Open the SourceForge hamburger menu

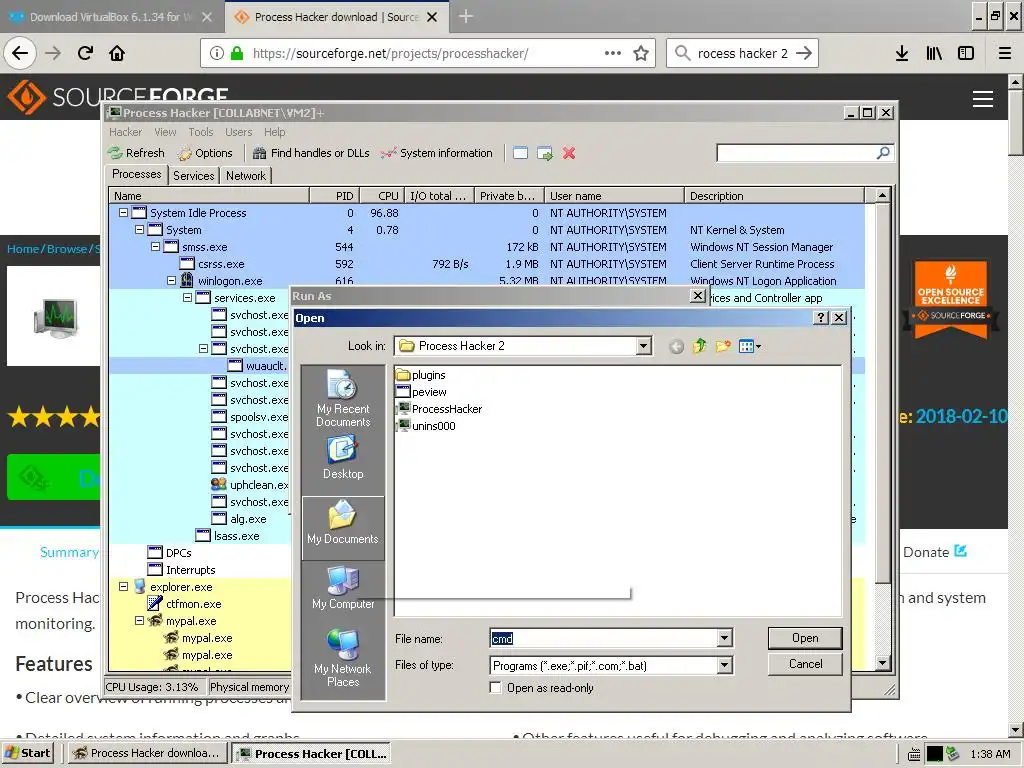click(983, 99)
